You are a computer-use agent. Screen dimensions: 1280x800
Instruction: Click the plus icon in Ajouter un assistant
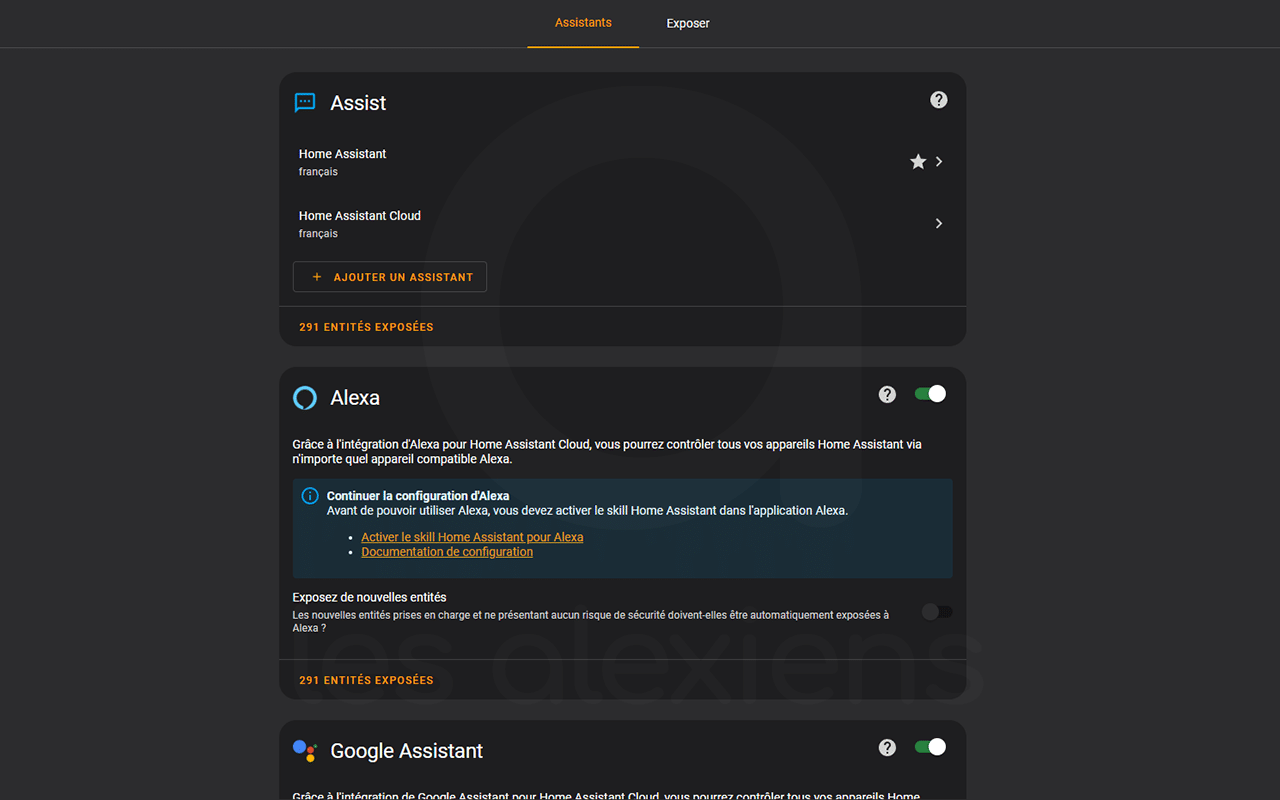point(317,277)
